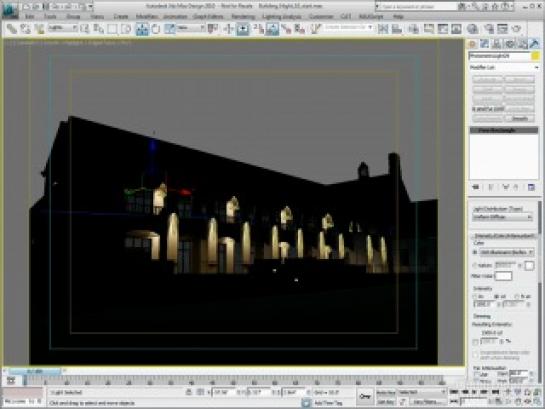This screenshot has width=545, height=409.
Task: Click the Set Key button
Action: point(386,402)
